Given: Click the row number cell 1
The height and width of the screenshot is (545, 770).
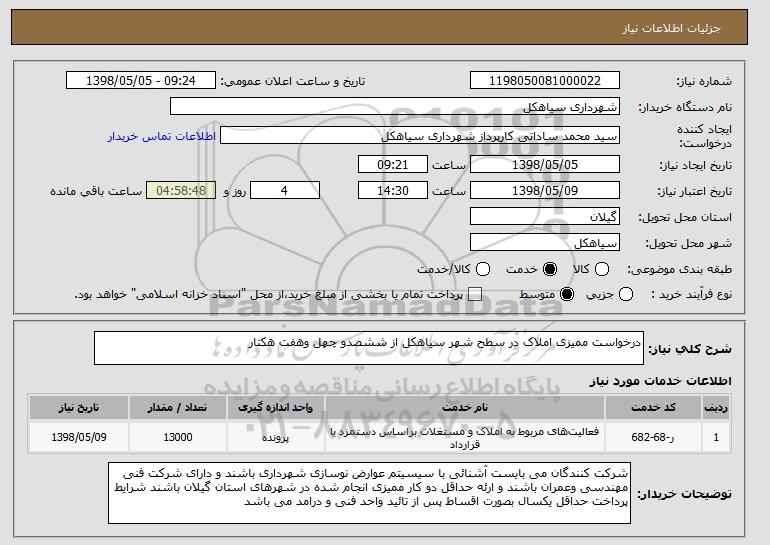Looking at the screenshot, I should 716,437.
